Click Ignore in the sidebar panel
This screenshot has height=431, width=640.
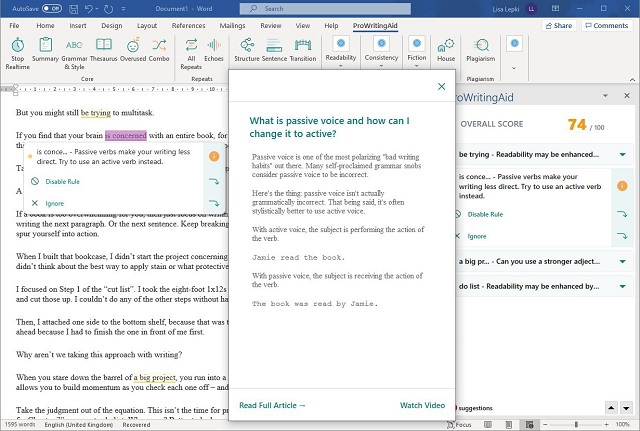coord(477,236)
